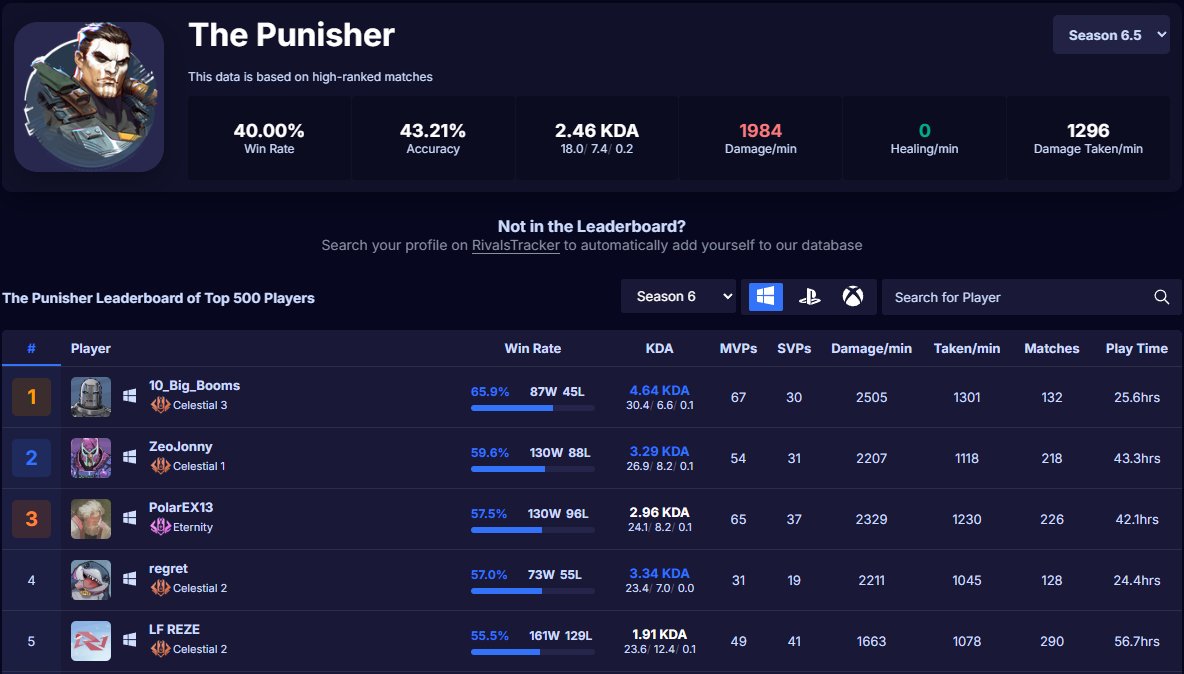Click 10_Big_Booms avatar image

click(x=91, y=397)
